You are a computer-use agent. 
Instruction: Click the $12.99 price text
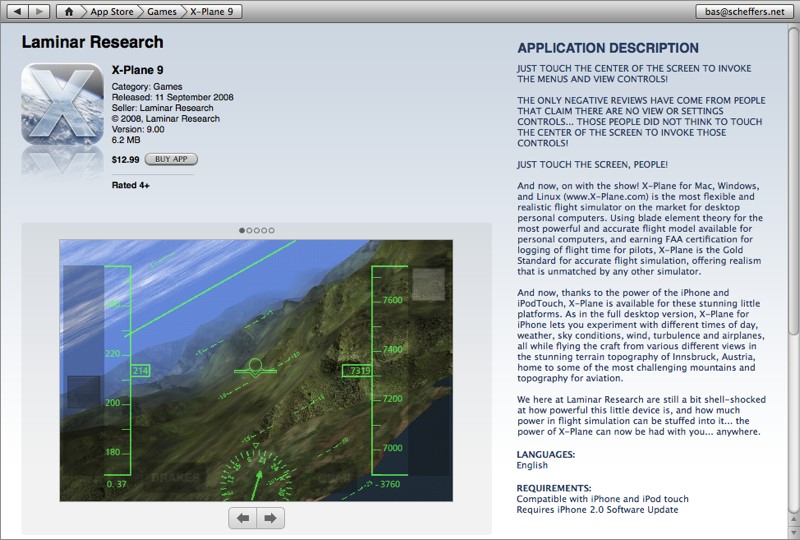(x=126, y=160)
